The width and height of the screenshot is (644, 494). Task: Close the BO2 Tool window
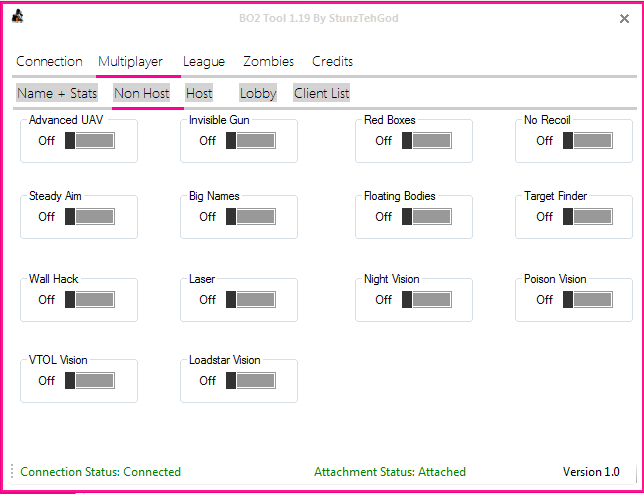coord(624,18)
